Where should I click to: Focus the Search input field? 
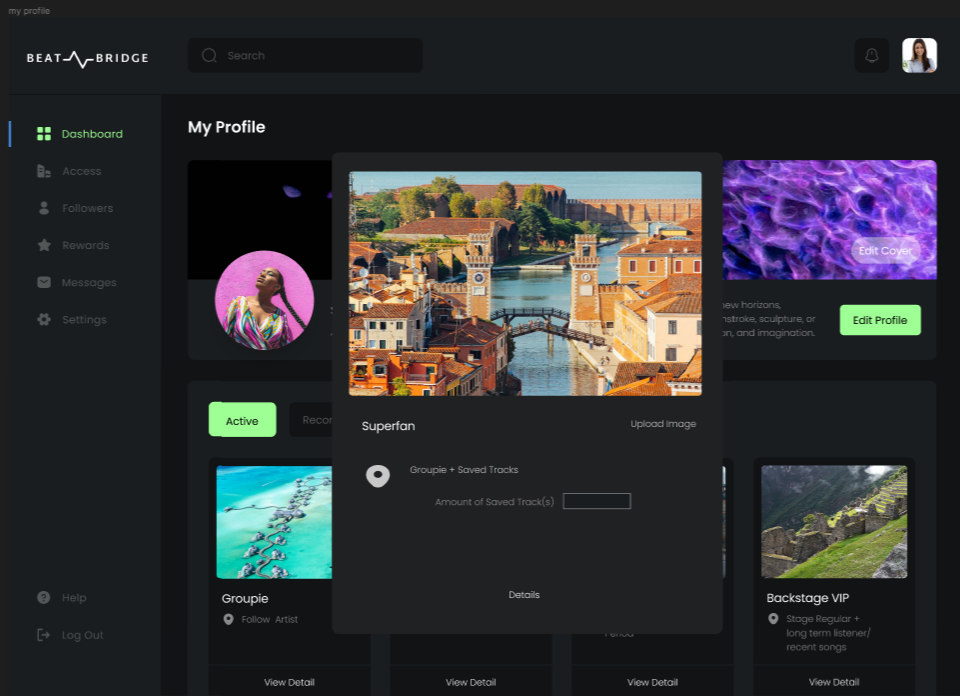[305, 56]
